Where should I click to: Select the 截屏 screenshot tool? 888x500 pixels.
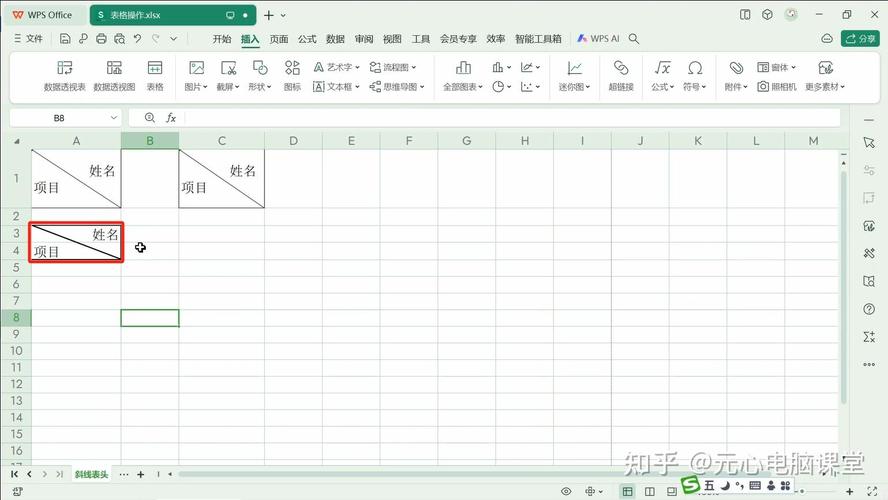point(228,76)
